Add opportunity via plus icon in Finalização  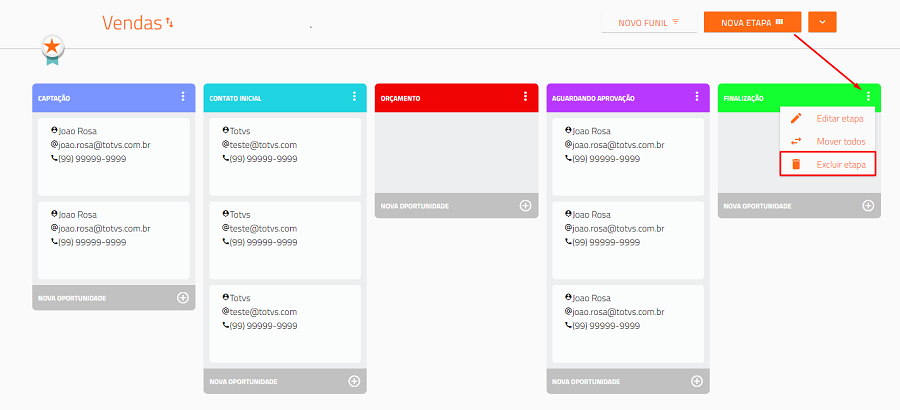(868, 206)
